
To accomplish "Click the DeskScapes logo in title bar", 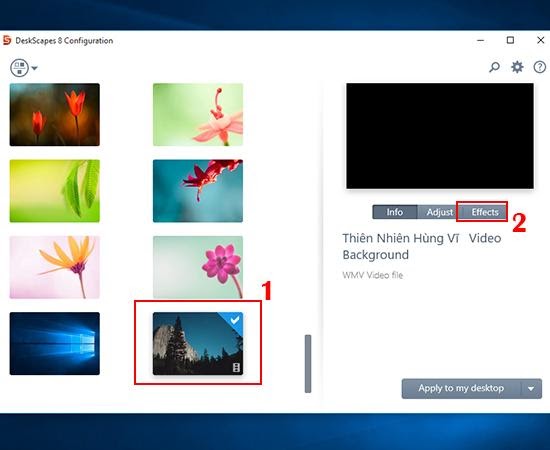I will pos(7,40).
